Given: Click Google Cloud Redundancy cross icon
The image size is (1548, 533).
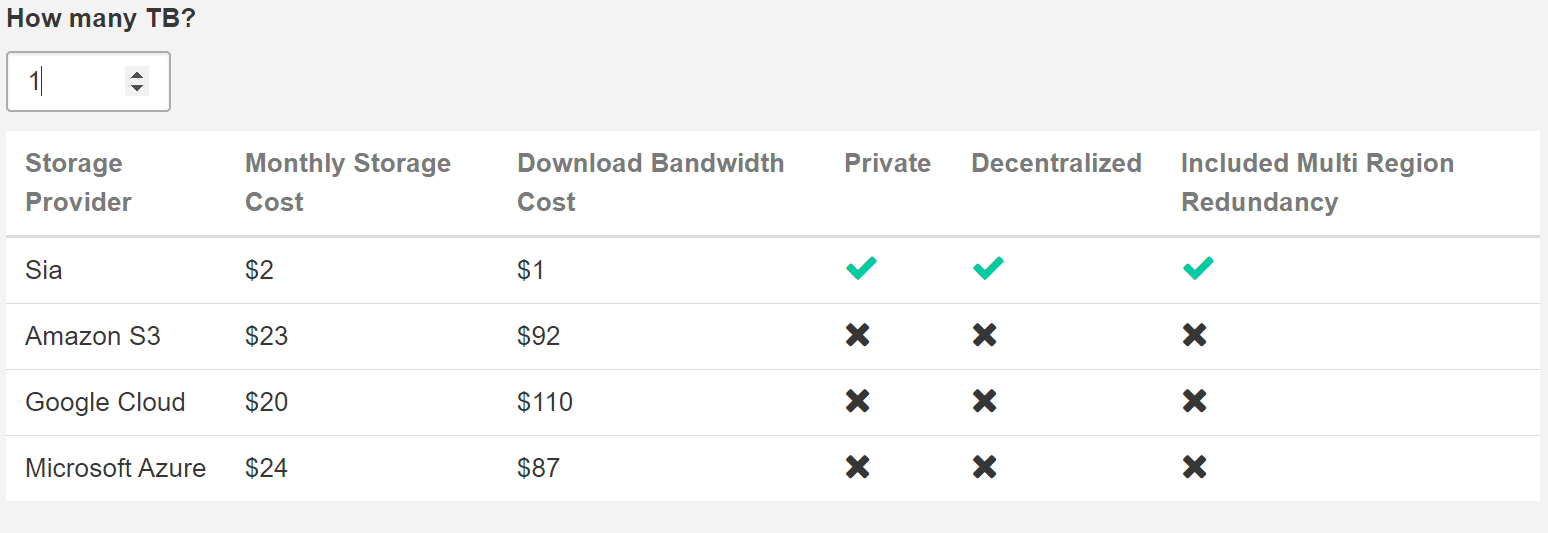Looking at the screenshot, I should pos(1194,401).
